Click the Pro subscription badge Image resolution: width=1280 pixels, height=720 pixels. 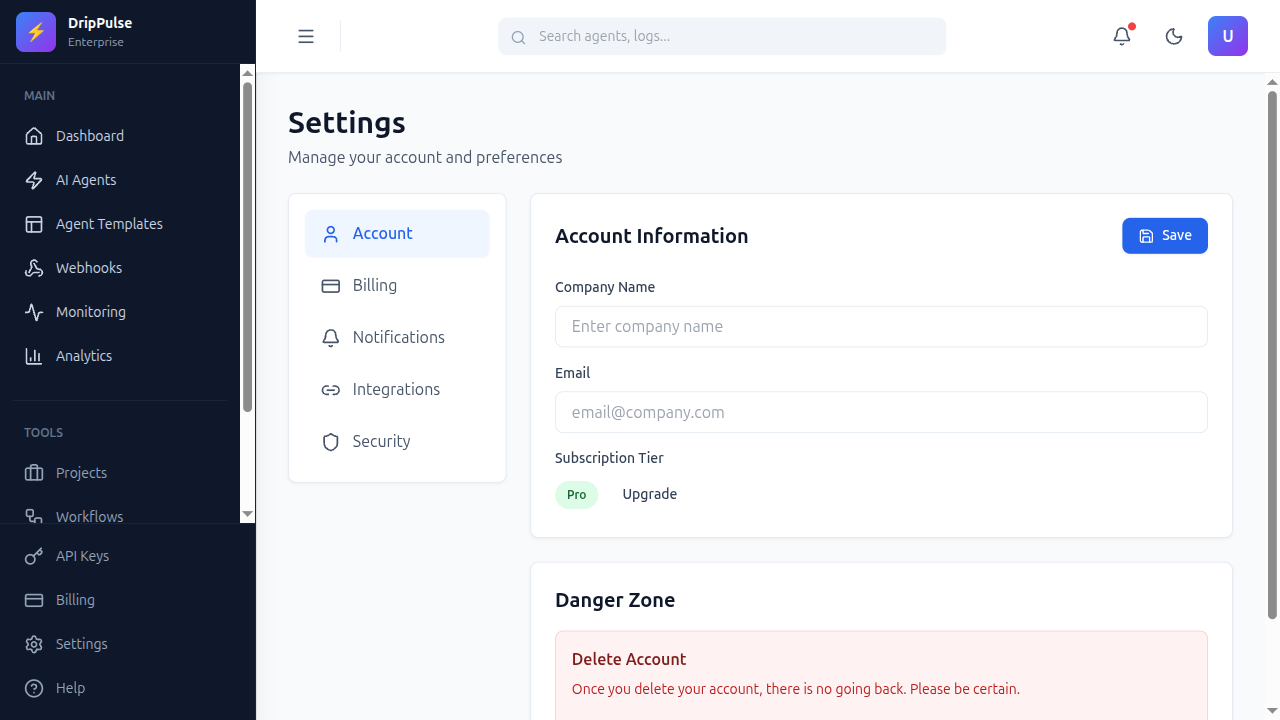tap(577, 495)
